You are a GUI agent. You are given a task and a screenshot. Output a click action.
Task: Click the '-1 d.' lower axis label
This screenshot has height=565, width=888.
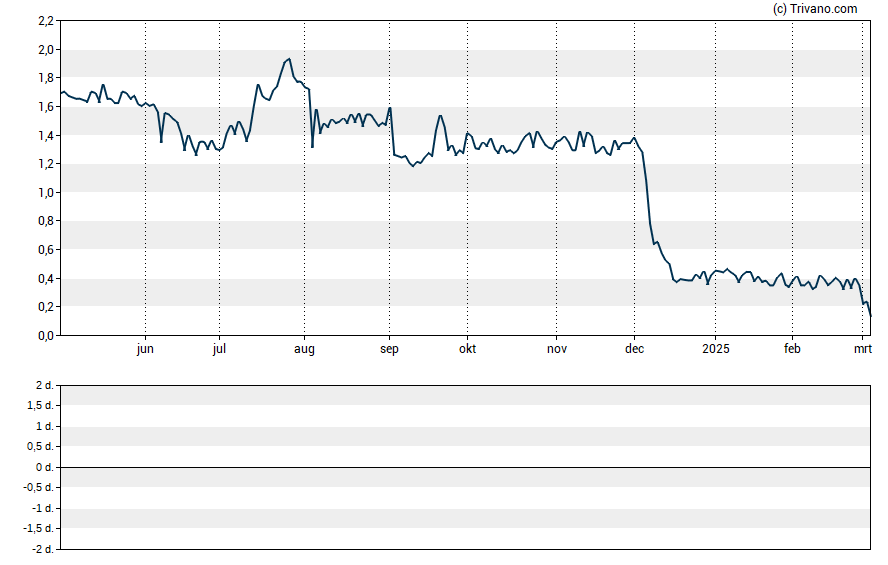click(x=42, y=508)
